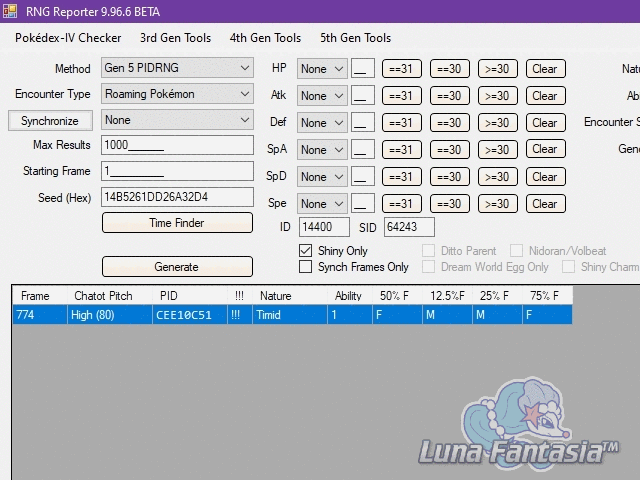This screenshot has width=640, height=480.
Task: Sort by the Frame column header
Action: (x=39, y=296)
